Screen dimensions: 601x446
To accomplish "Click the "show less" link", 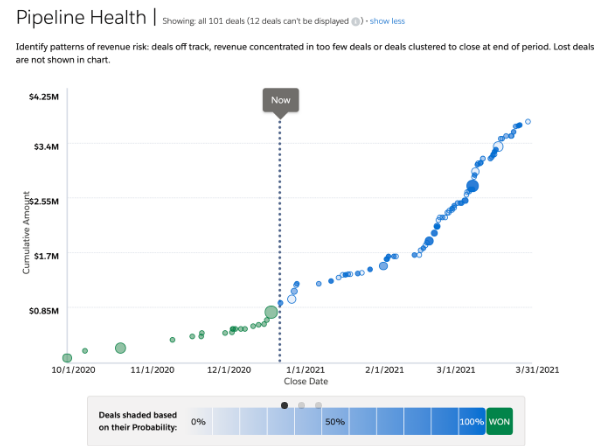I will tap(387, 21).
